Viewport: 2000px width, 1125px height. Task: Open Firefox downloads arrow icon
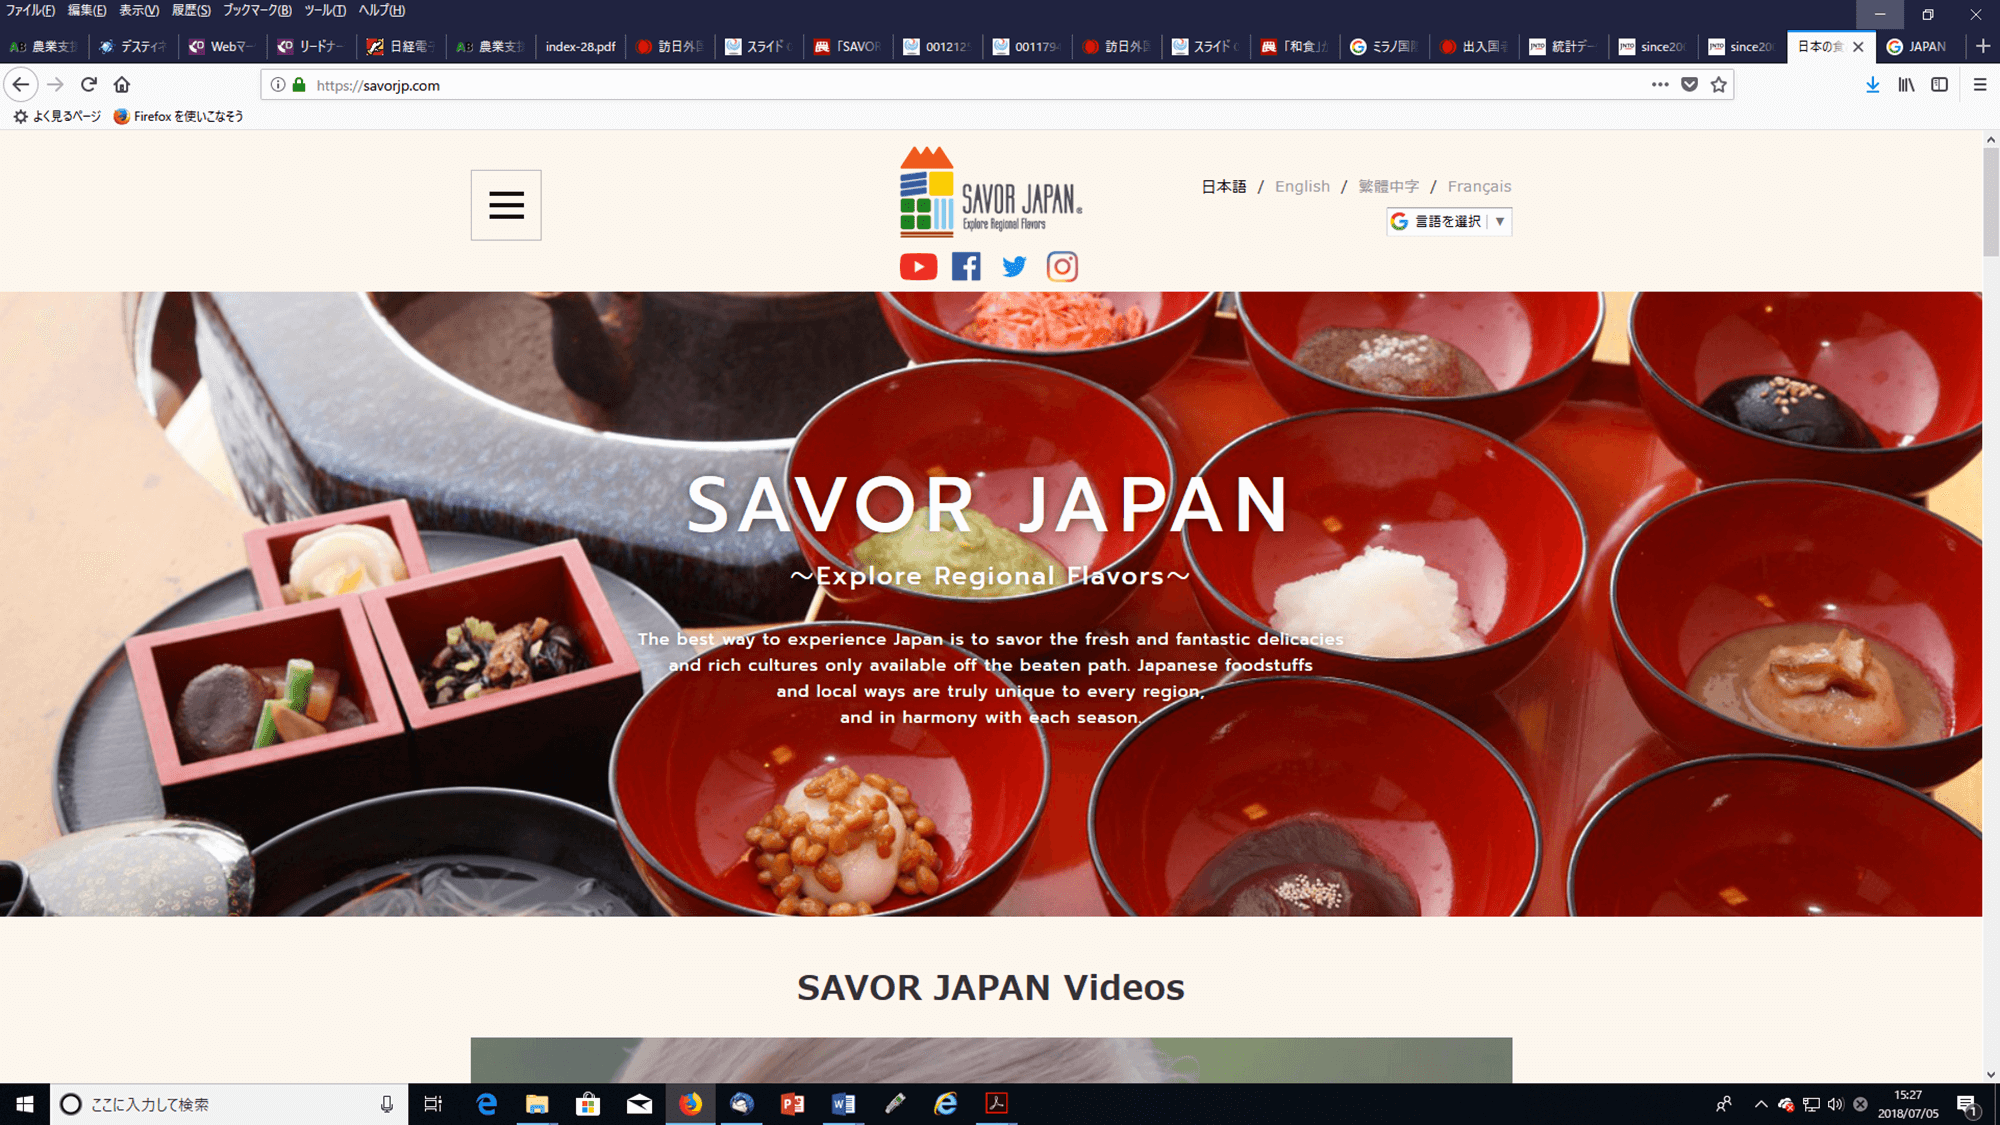point(1872,85)
